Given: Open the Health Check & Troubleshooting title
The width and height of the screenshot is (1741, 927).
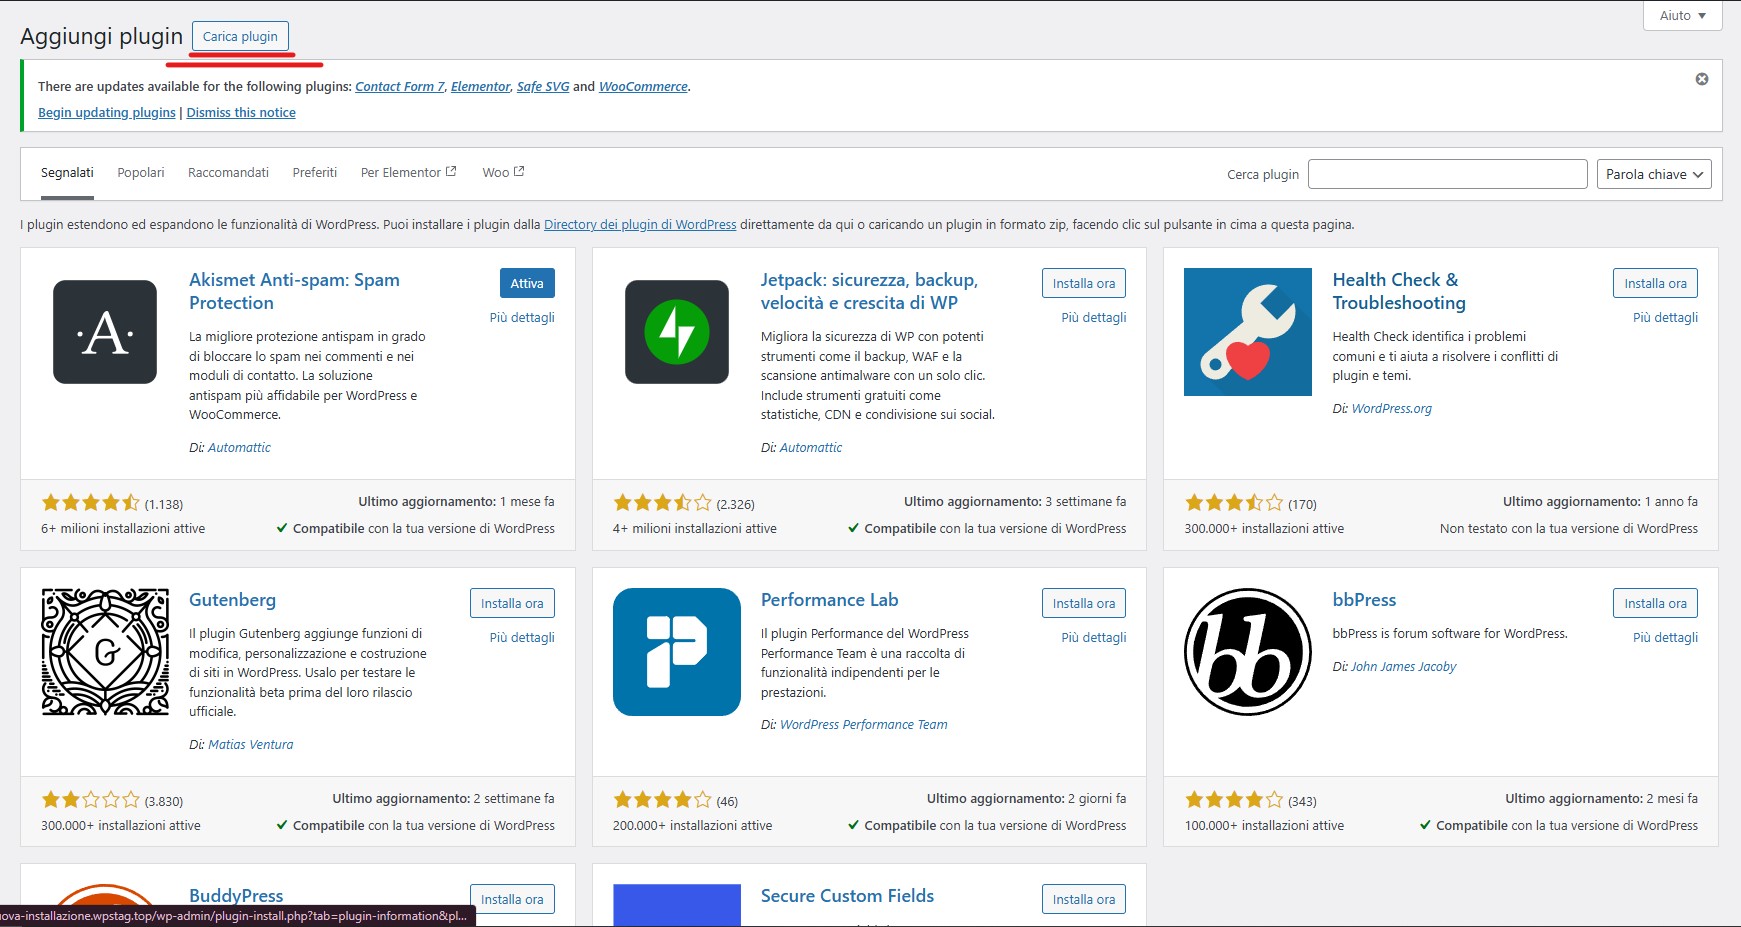Looking at the screenshot, I should tap(1399, 291).
